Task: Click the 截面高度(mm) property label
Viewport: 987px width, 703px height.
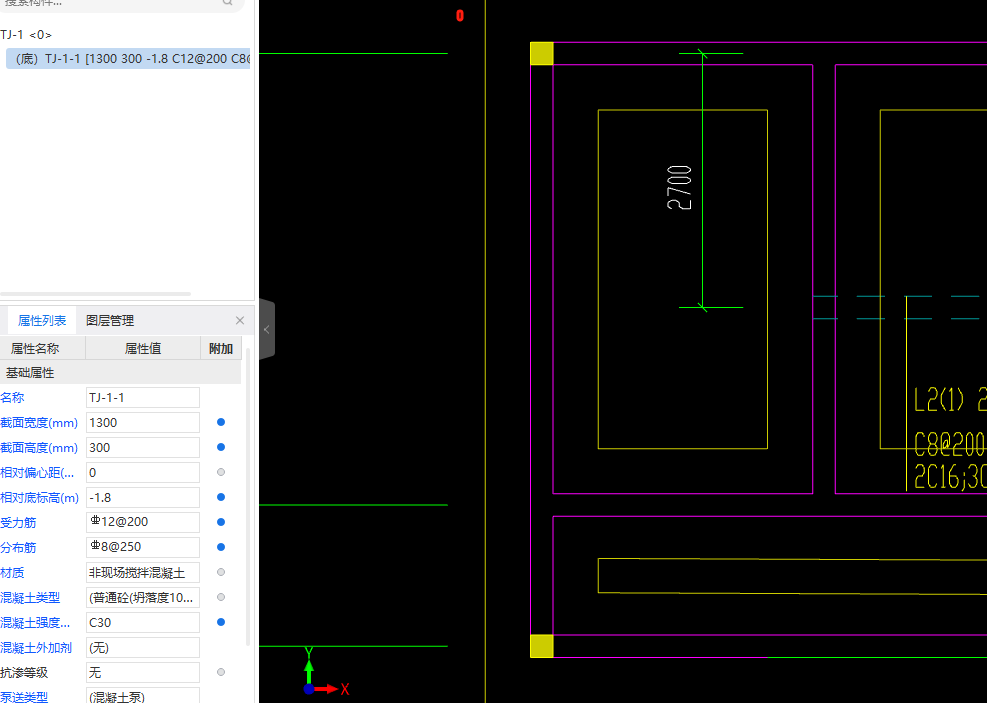Action: 39,448
